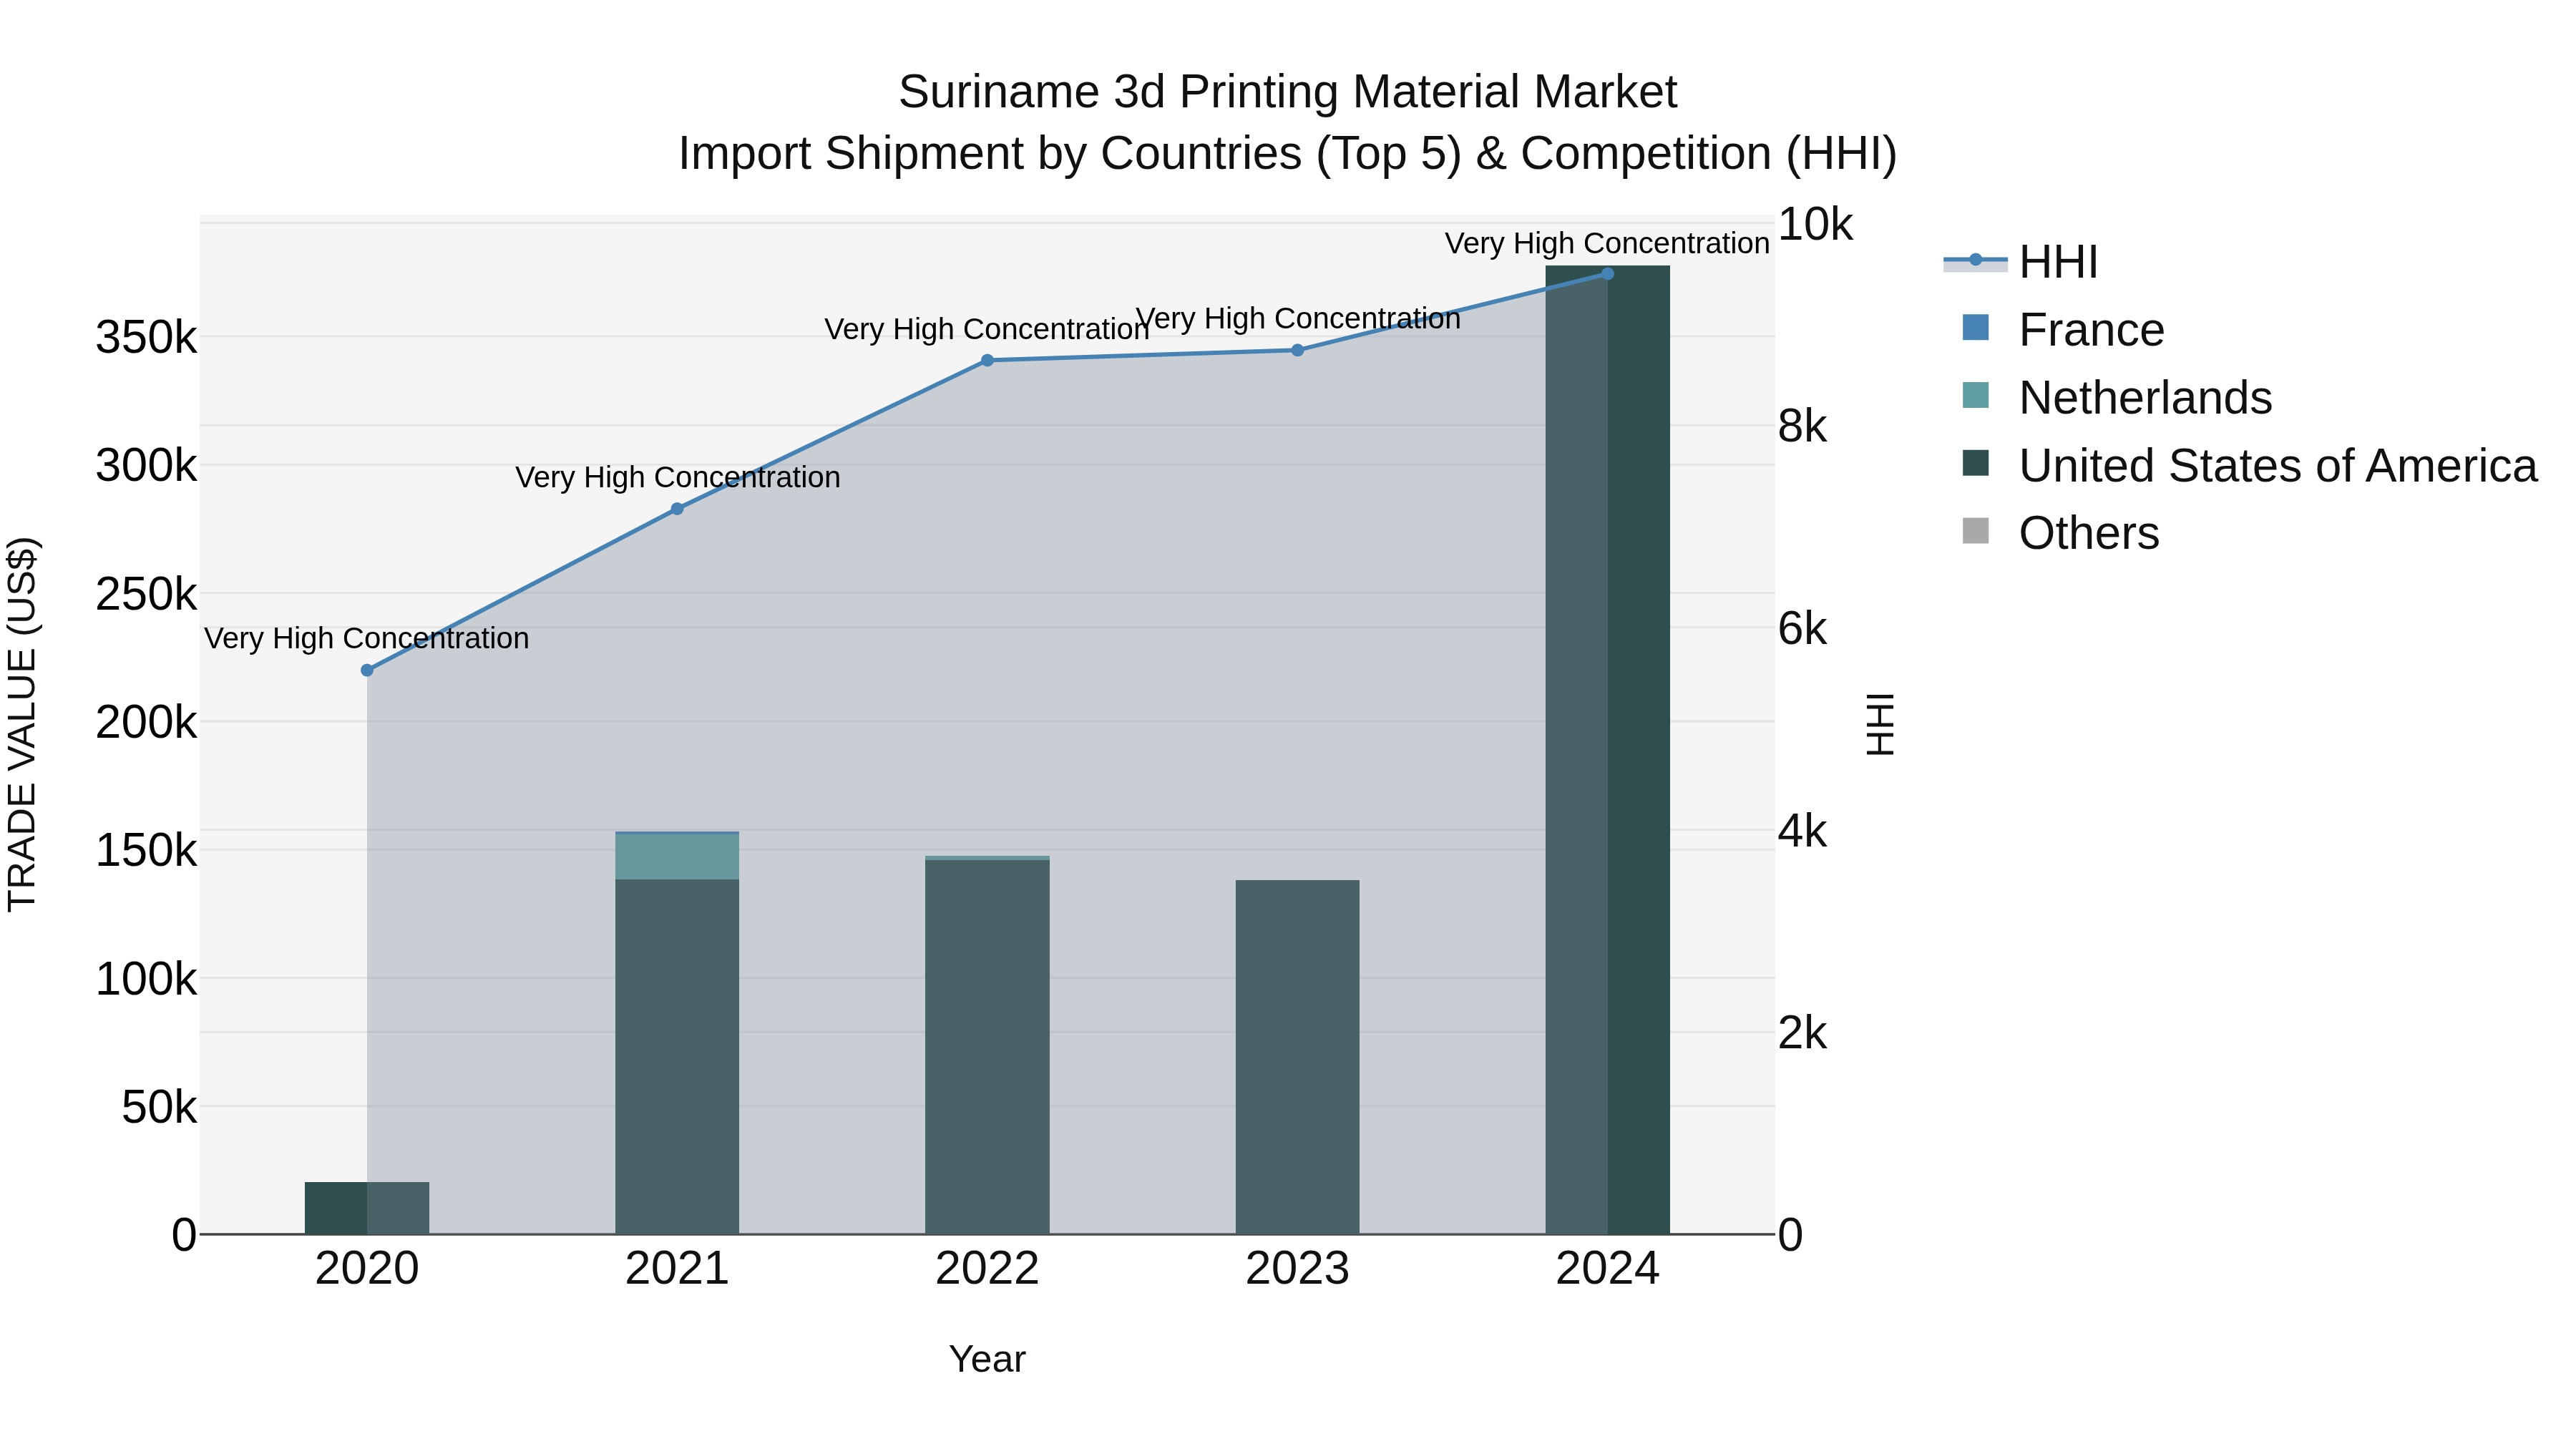The image size is (2576, 1449).
Task: Click the Netherlands teal color swatch
Action: point(1976,395)
